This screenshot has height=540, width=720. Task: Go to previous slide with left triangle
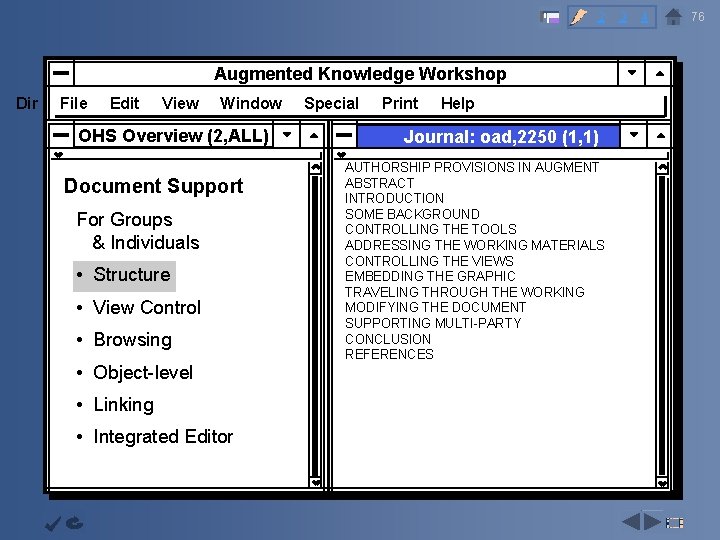tap(631, 522)
